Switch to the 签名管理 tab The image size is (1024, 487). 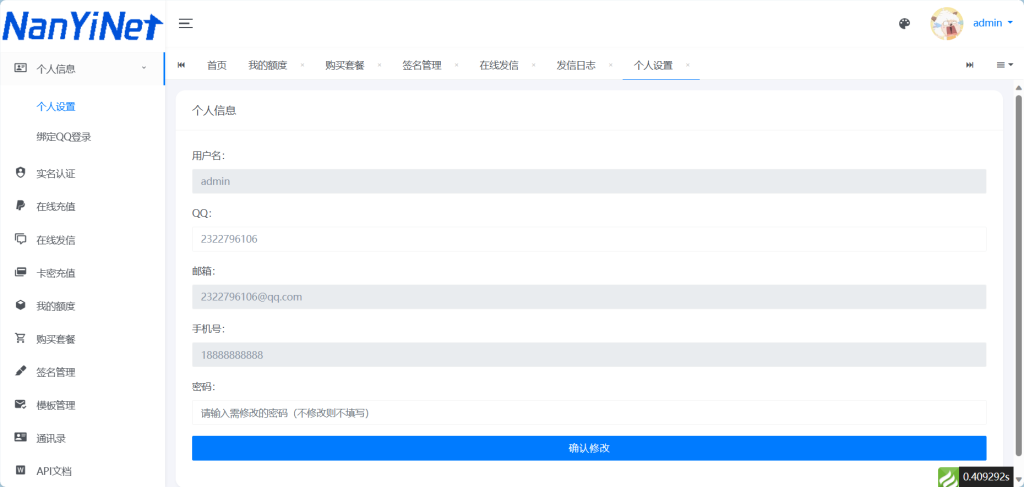point(422,65)
